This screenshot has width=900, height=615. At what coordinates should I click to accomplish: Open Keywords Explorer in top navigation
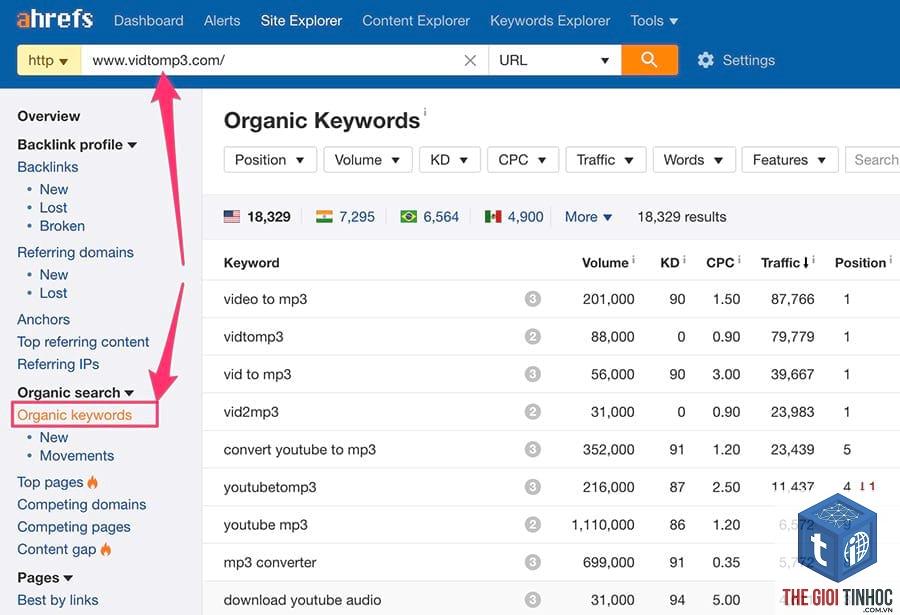[x=550, y=21]
